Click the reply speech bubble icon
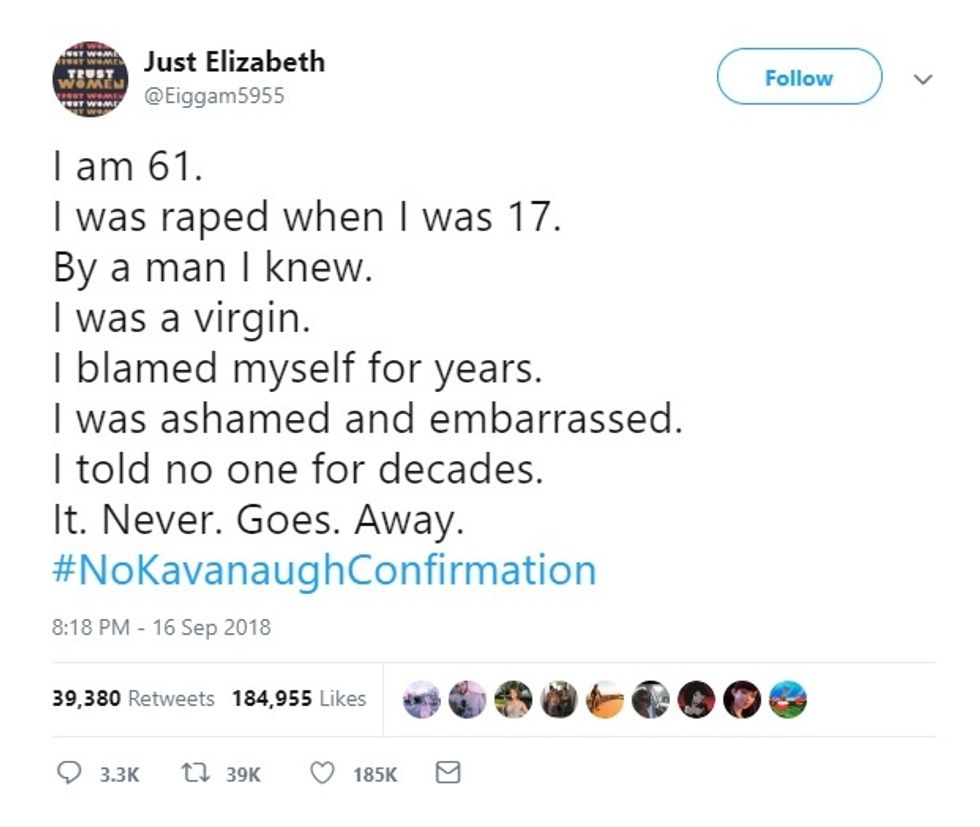Image resolution: width=980 pixels, height=827 pixels. point(69,773)
